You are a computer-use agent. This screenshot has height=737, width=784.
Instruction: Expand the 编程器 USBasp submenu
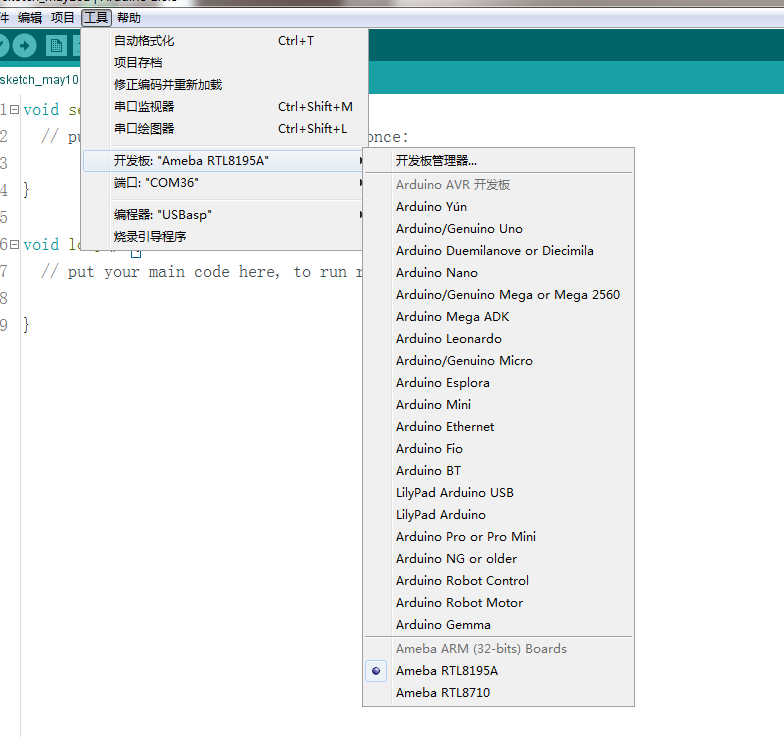pyautogui.click(x=224, y=214)
